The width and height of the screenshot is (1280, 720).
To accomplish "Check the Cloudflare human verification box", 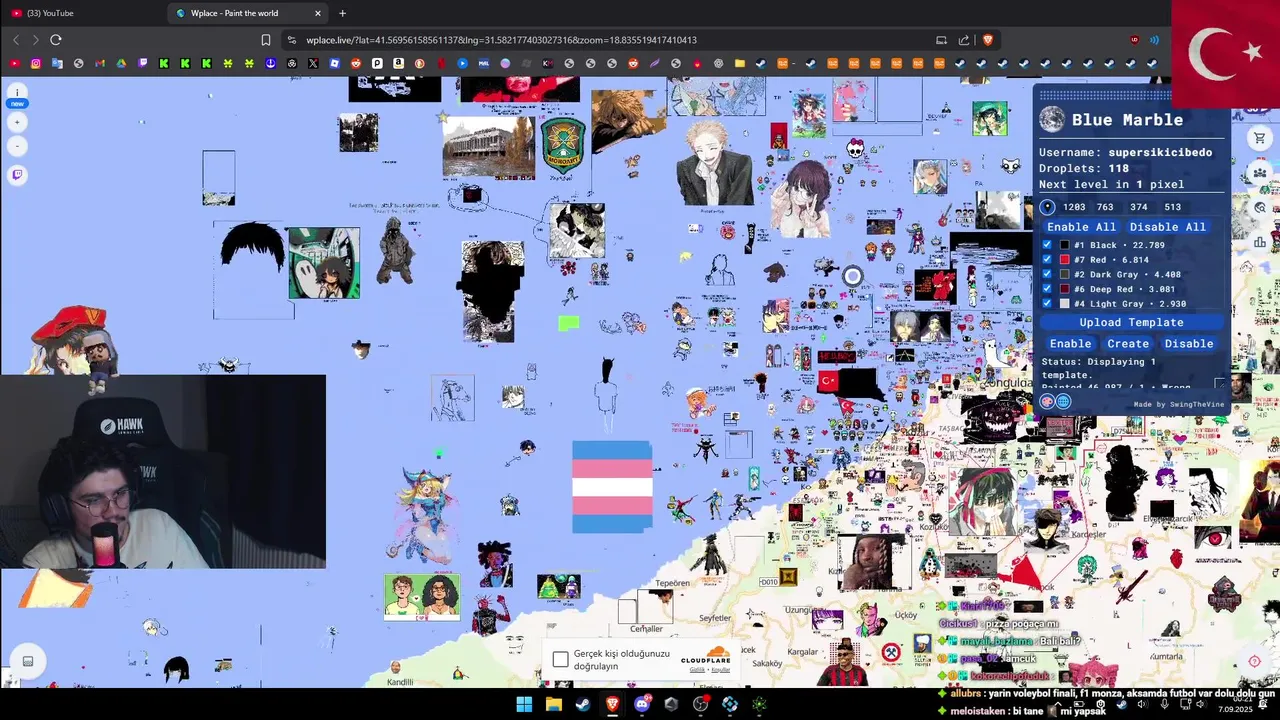I will click(561, 660).
